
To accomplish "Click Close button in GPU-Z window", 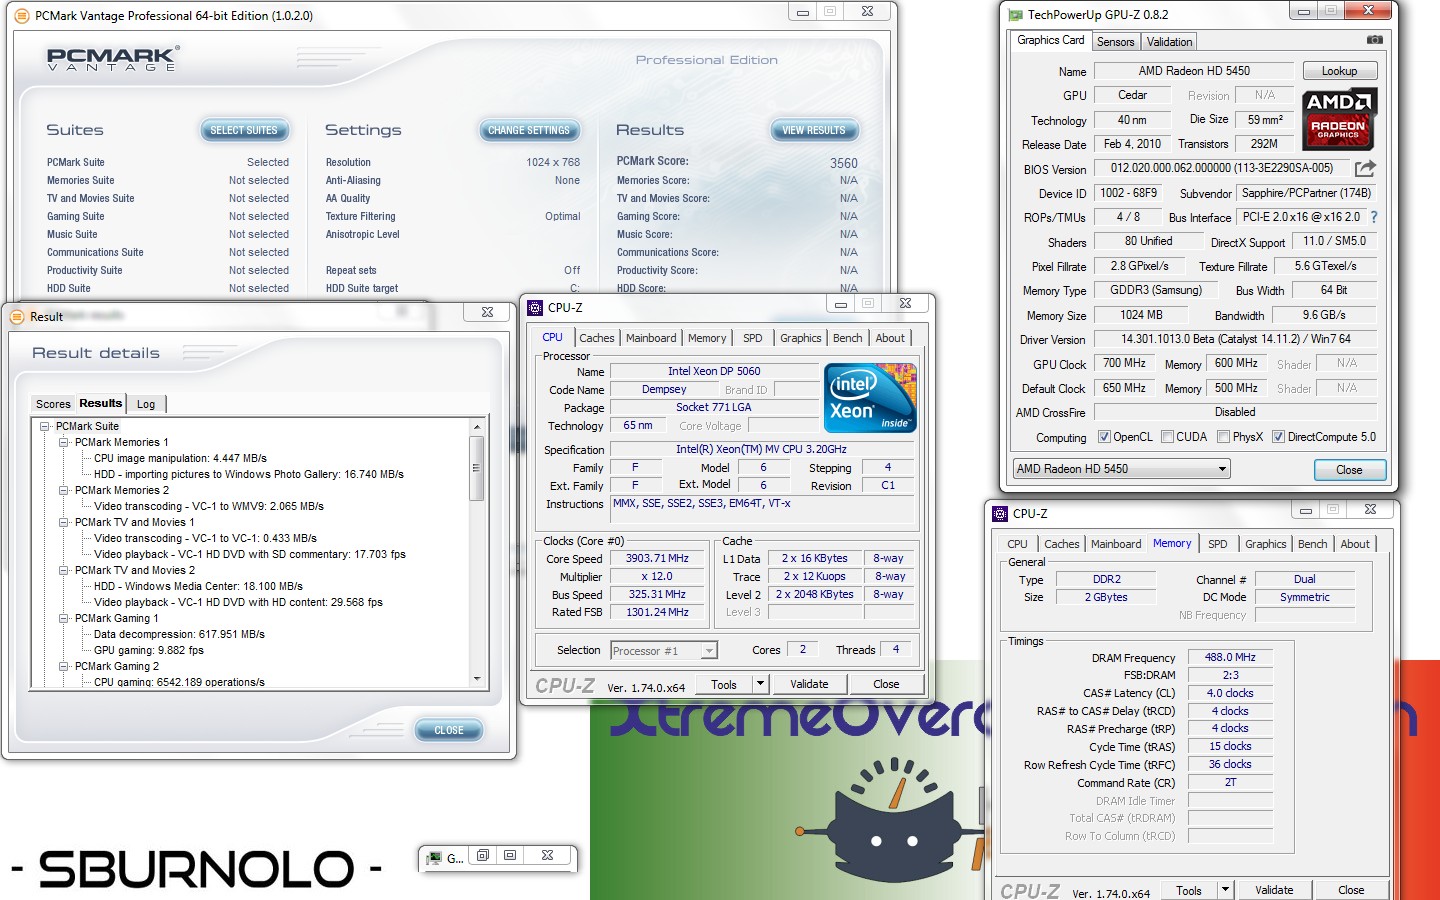I will click(1349, 470).
